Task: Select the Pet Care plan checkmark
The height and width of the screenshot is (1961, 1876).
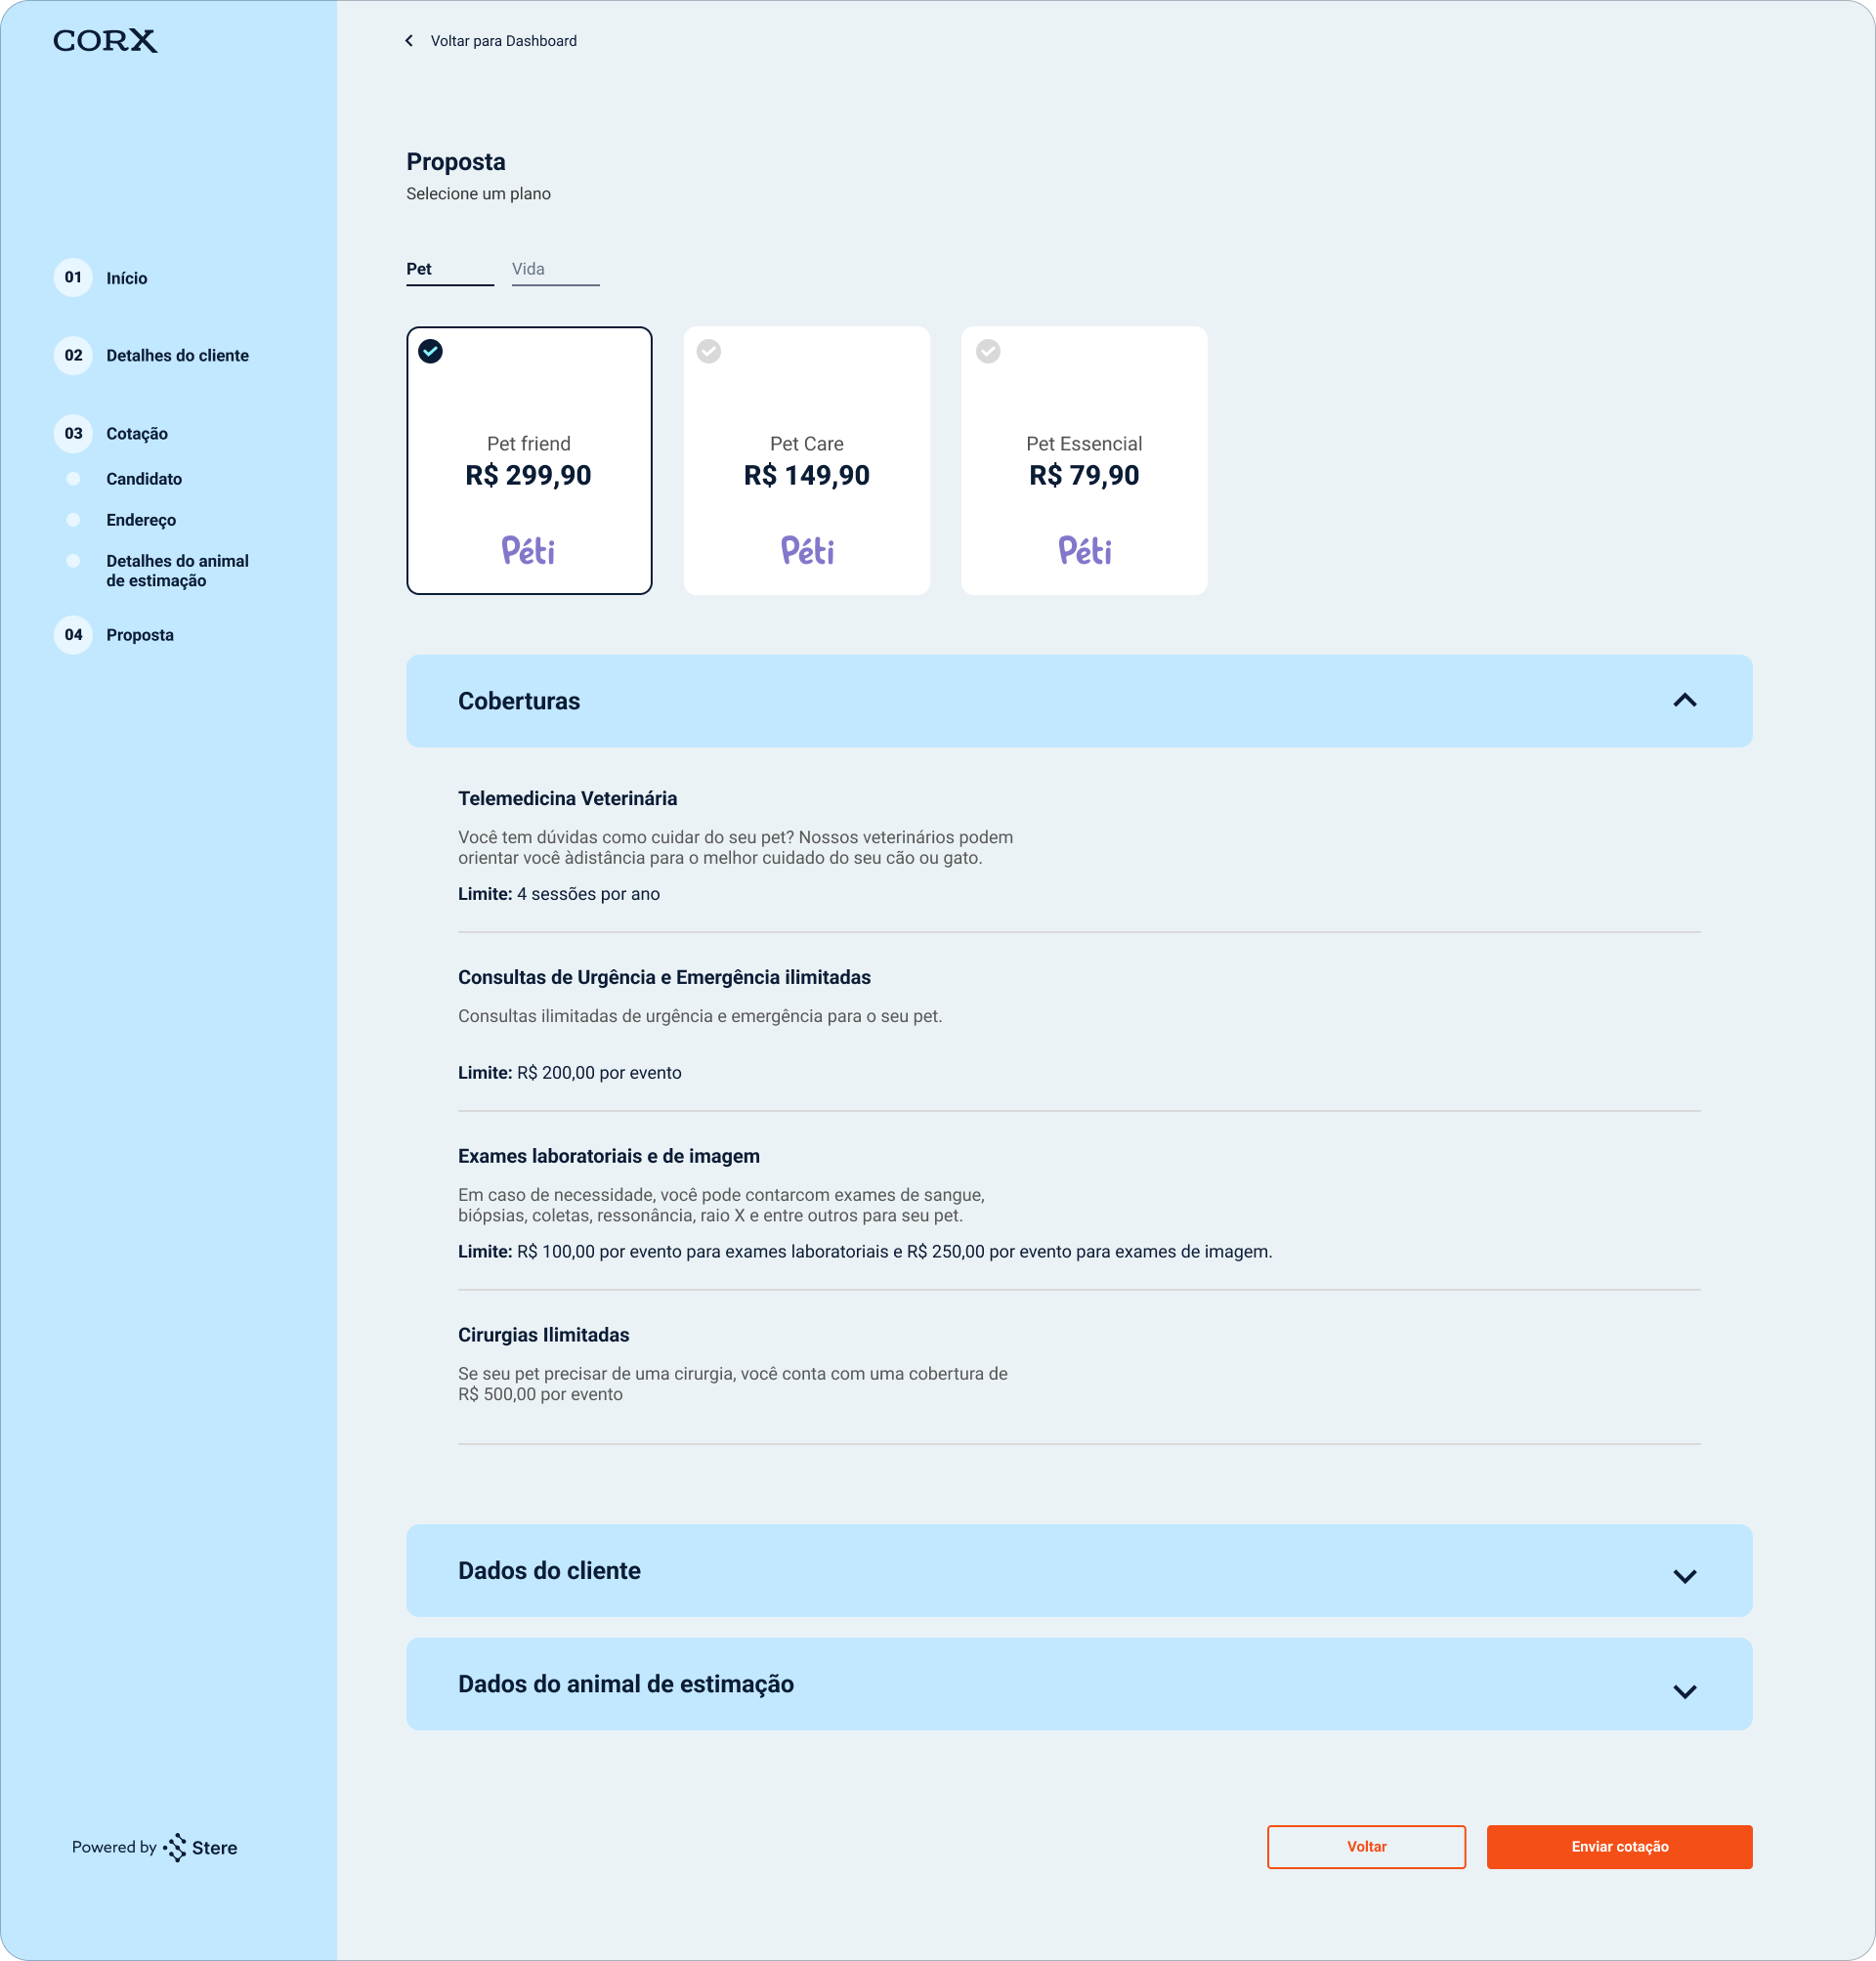Action: coord(709,351)
